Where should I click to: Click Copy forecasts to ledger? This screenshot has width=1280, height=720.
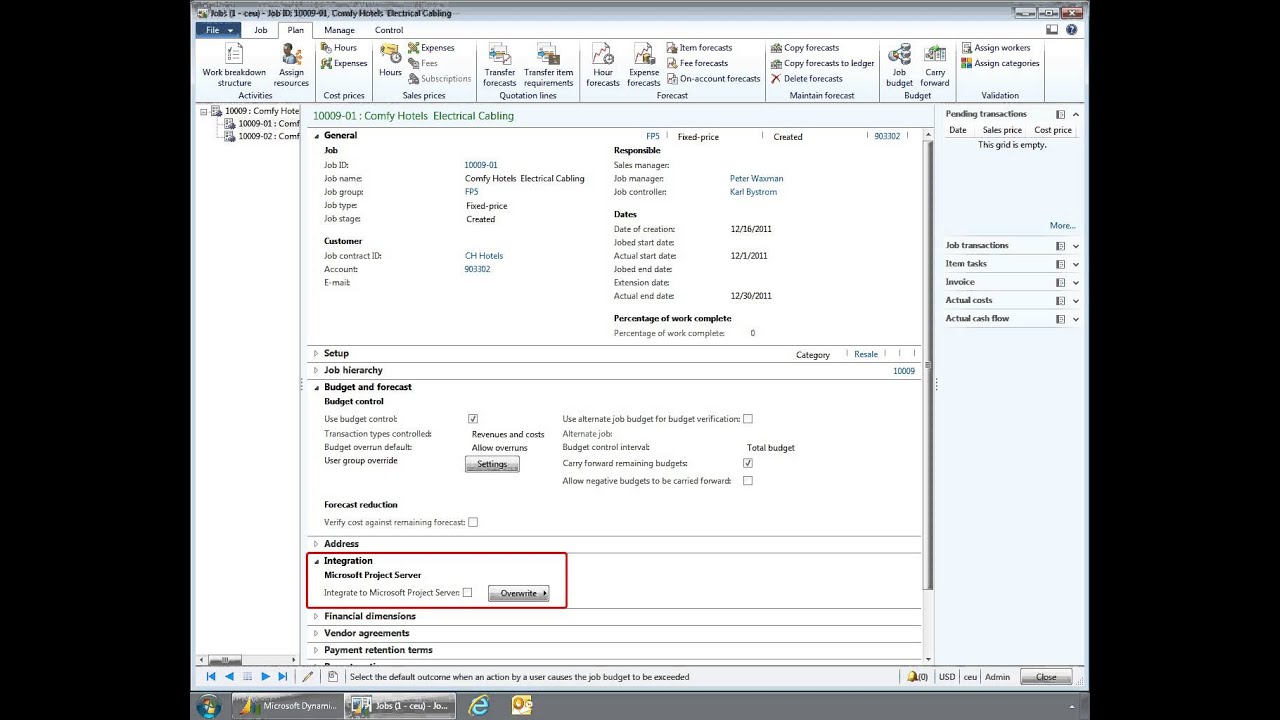point(822,63)
